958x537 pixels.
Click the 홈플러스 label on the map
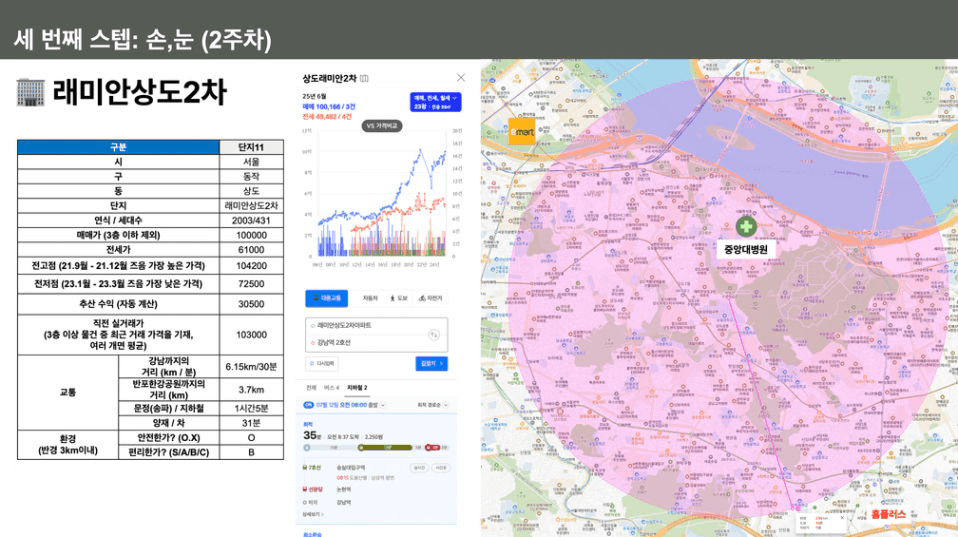[888, 514]
